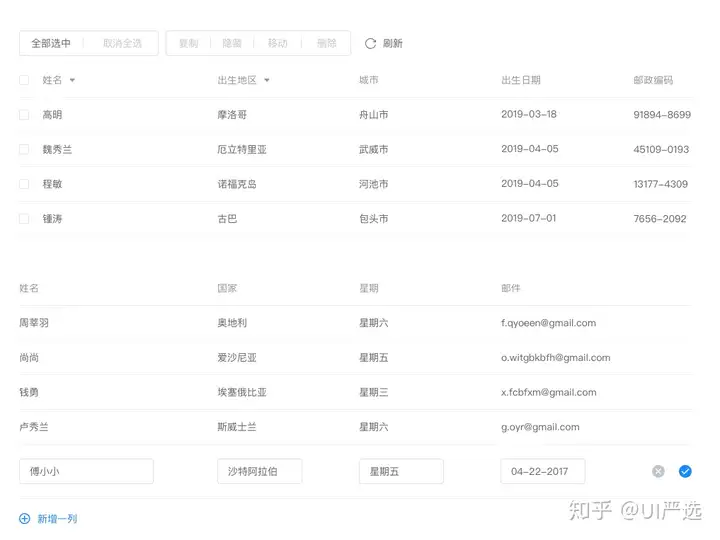The width and height of the screenshot is (720, 540).
Task: Click the 移动 toolbar button
Action: [278, 43]
